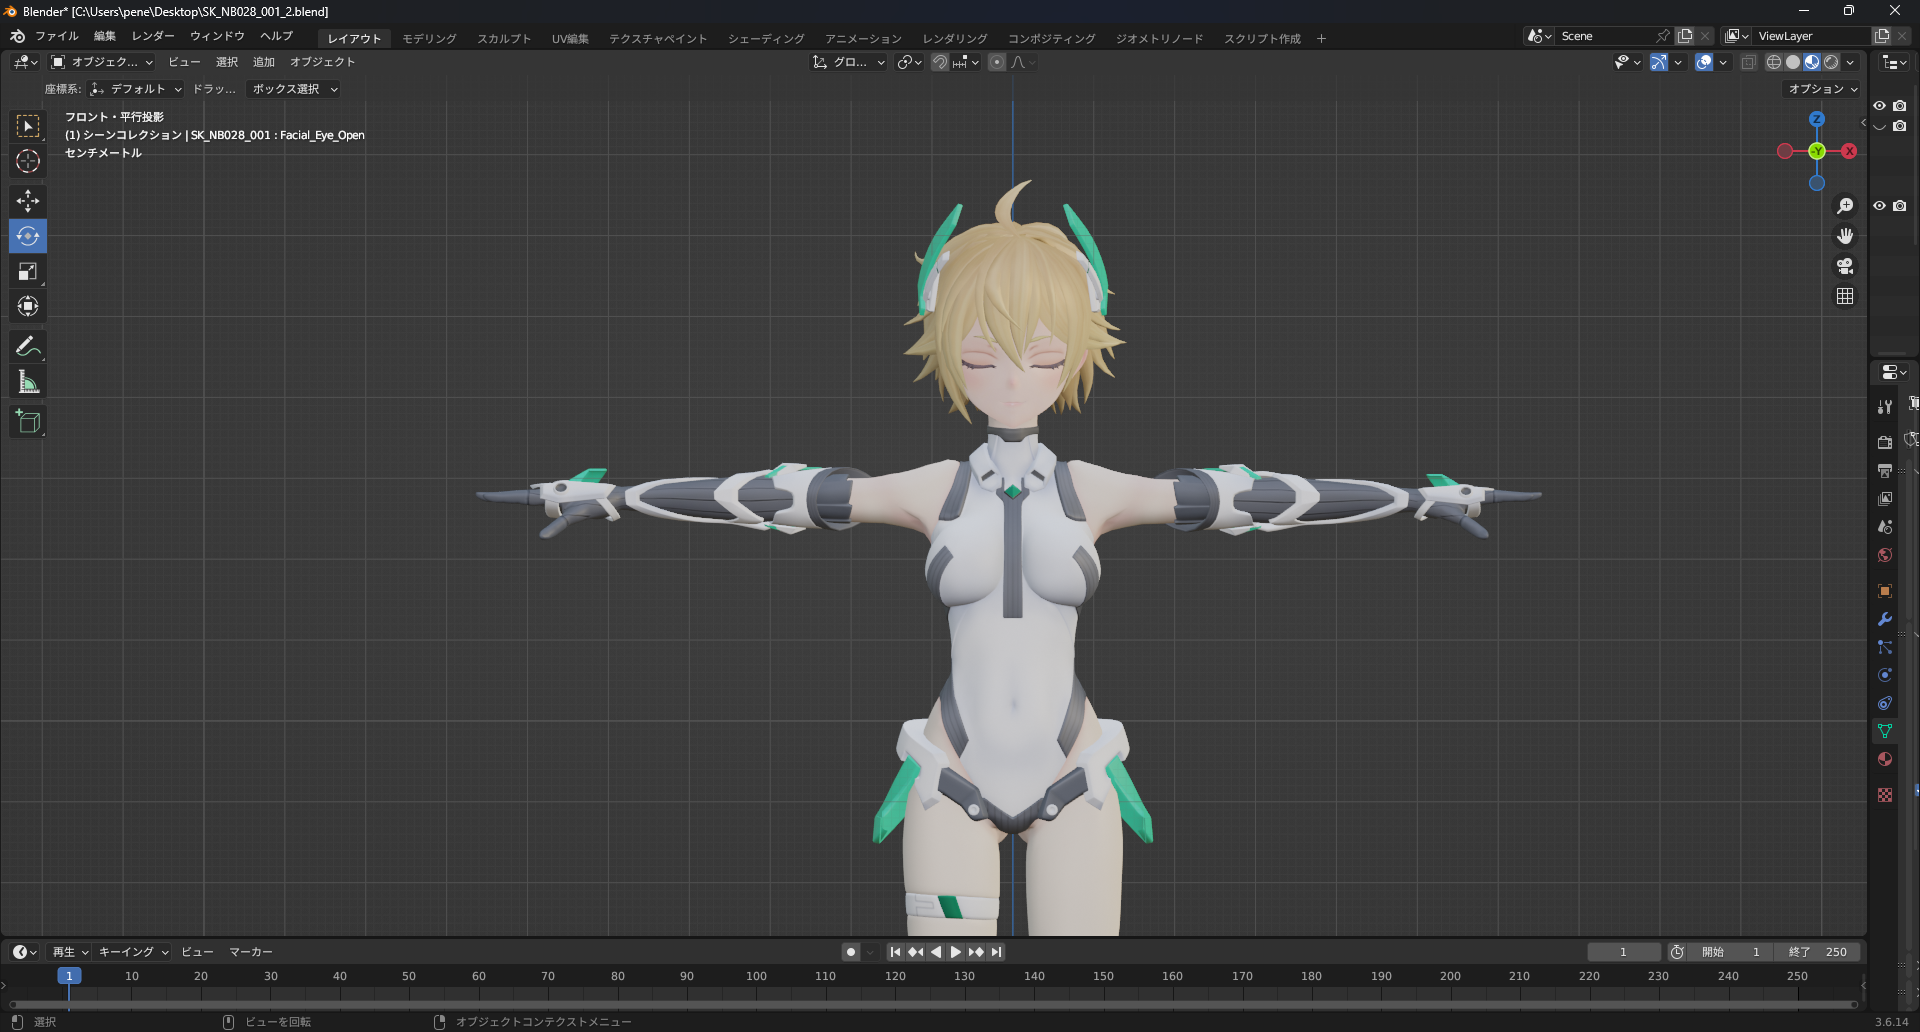Image resolution: width=1920 pixels, height=1032 pixels.
Task: Toggle eye visibility of first outliner row
Action: pyautogui.click(x=1880, y=106)
